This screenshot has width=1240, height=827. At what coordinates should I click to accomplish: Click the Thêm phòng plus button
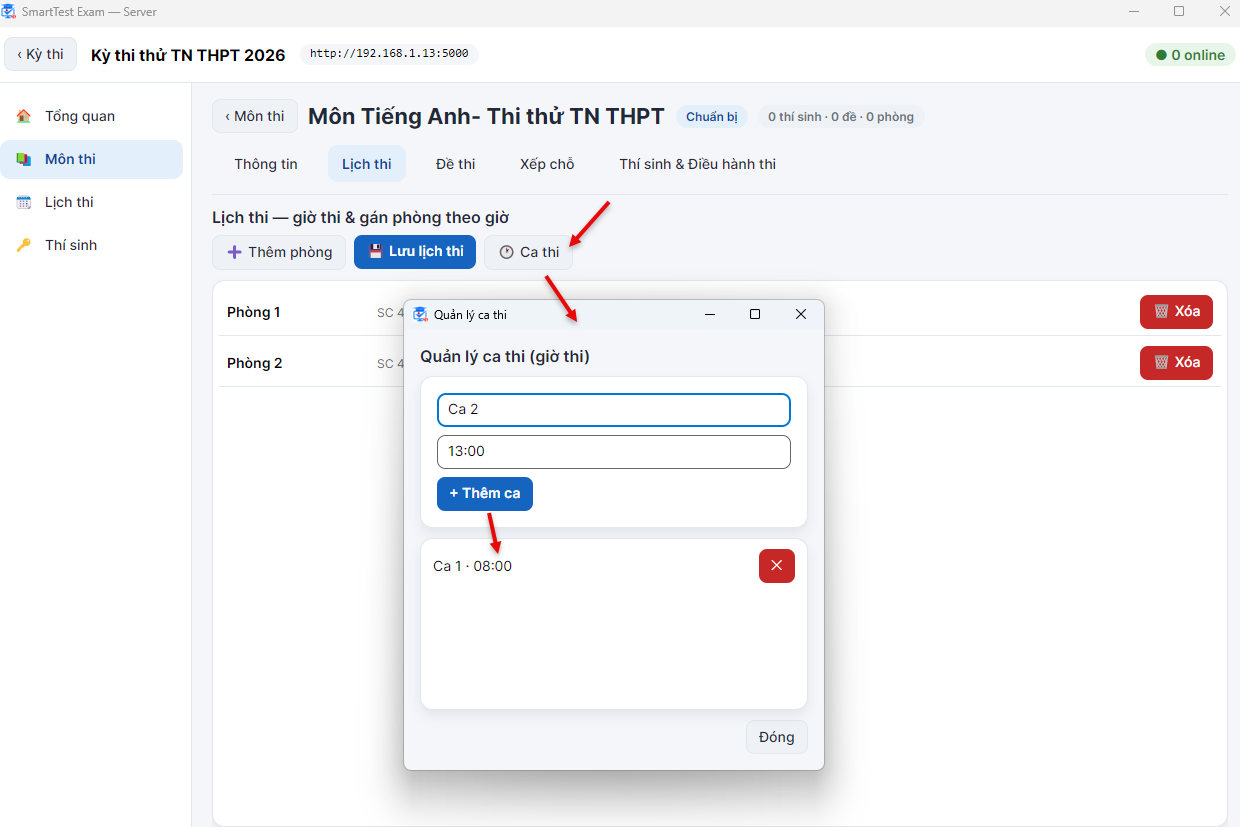pyautogui.click(x=279, y=252)
